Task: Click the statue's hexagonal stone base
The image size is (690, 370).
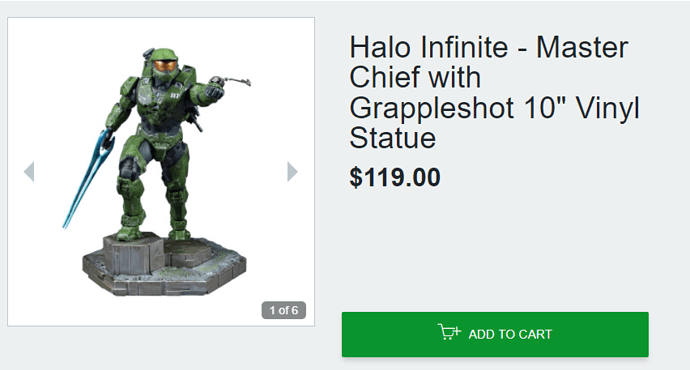Action: tap(165, 266)
